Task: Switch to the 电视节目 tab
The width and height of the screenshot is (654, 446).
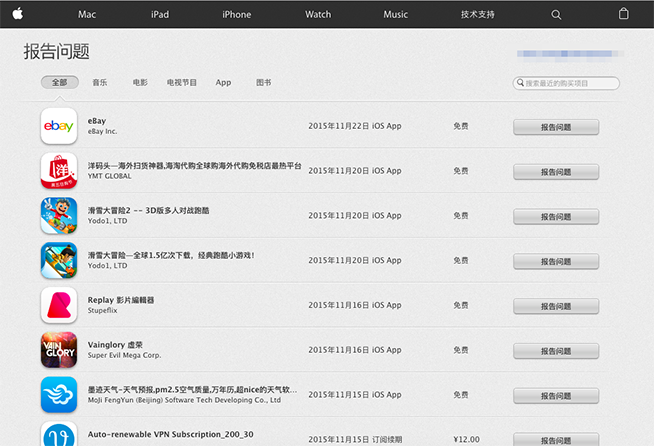Action: click(x=182, y=83)
